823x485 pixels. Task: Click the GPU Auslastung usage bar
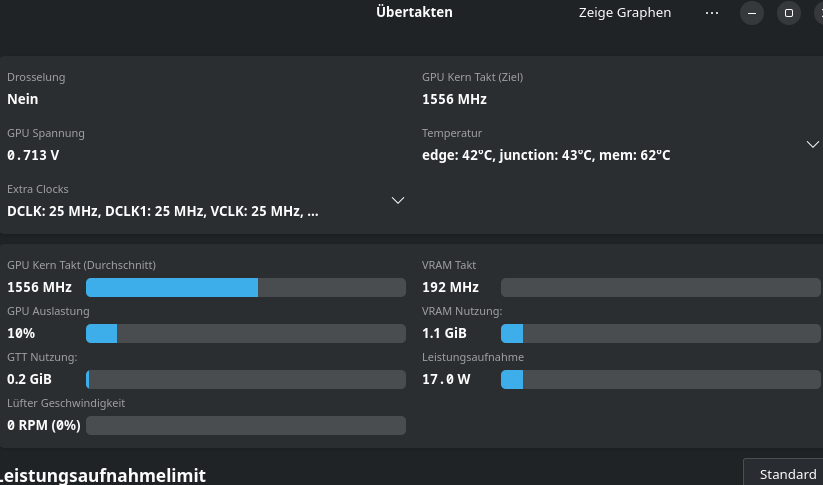(x=246, y=334)
